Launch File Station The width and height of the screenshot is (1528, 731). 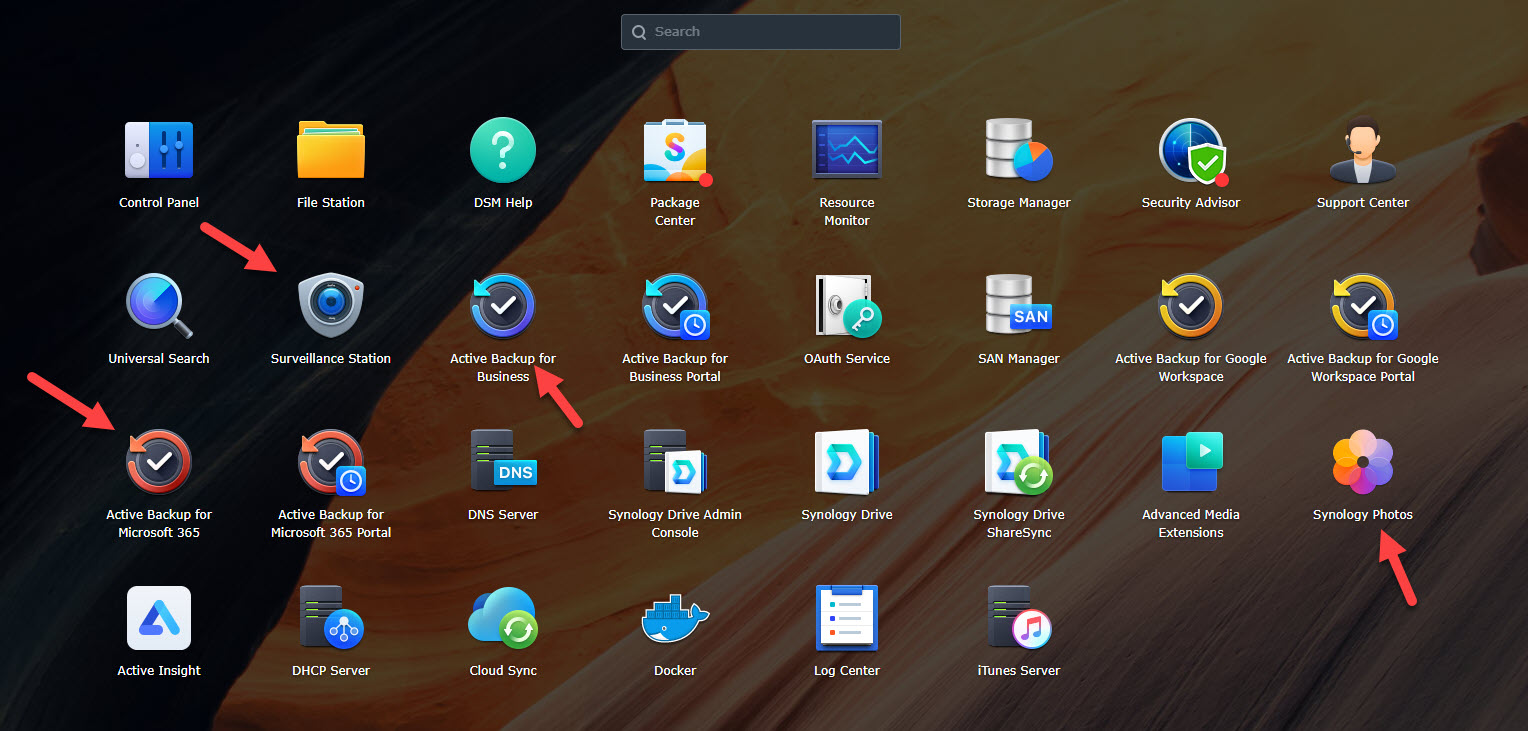(331, 150)
